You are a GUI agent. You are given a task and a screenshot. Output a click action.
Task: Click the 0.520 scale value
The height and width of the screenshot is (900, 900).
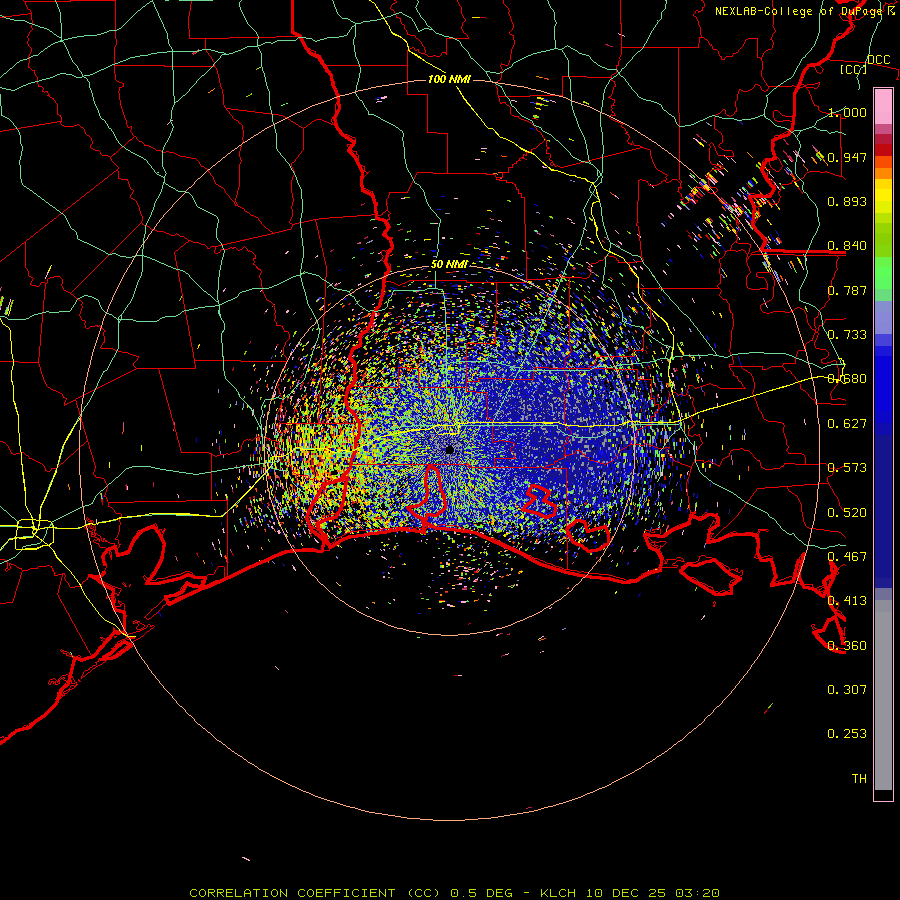tap(847, 513)
